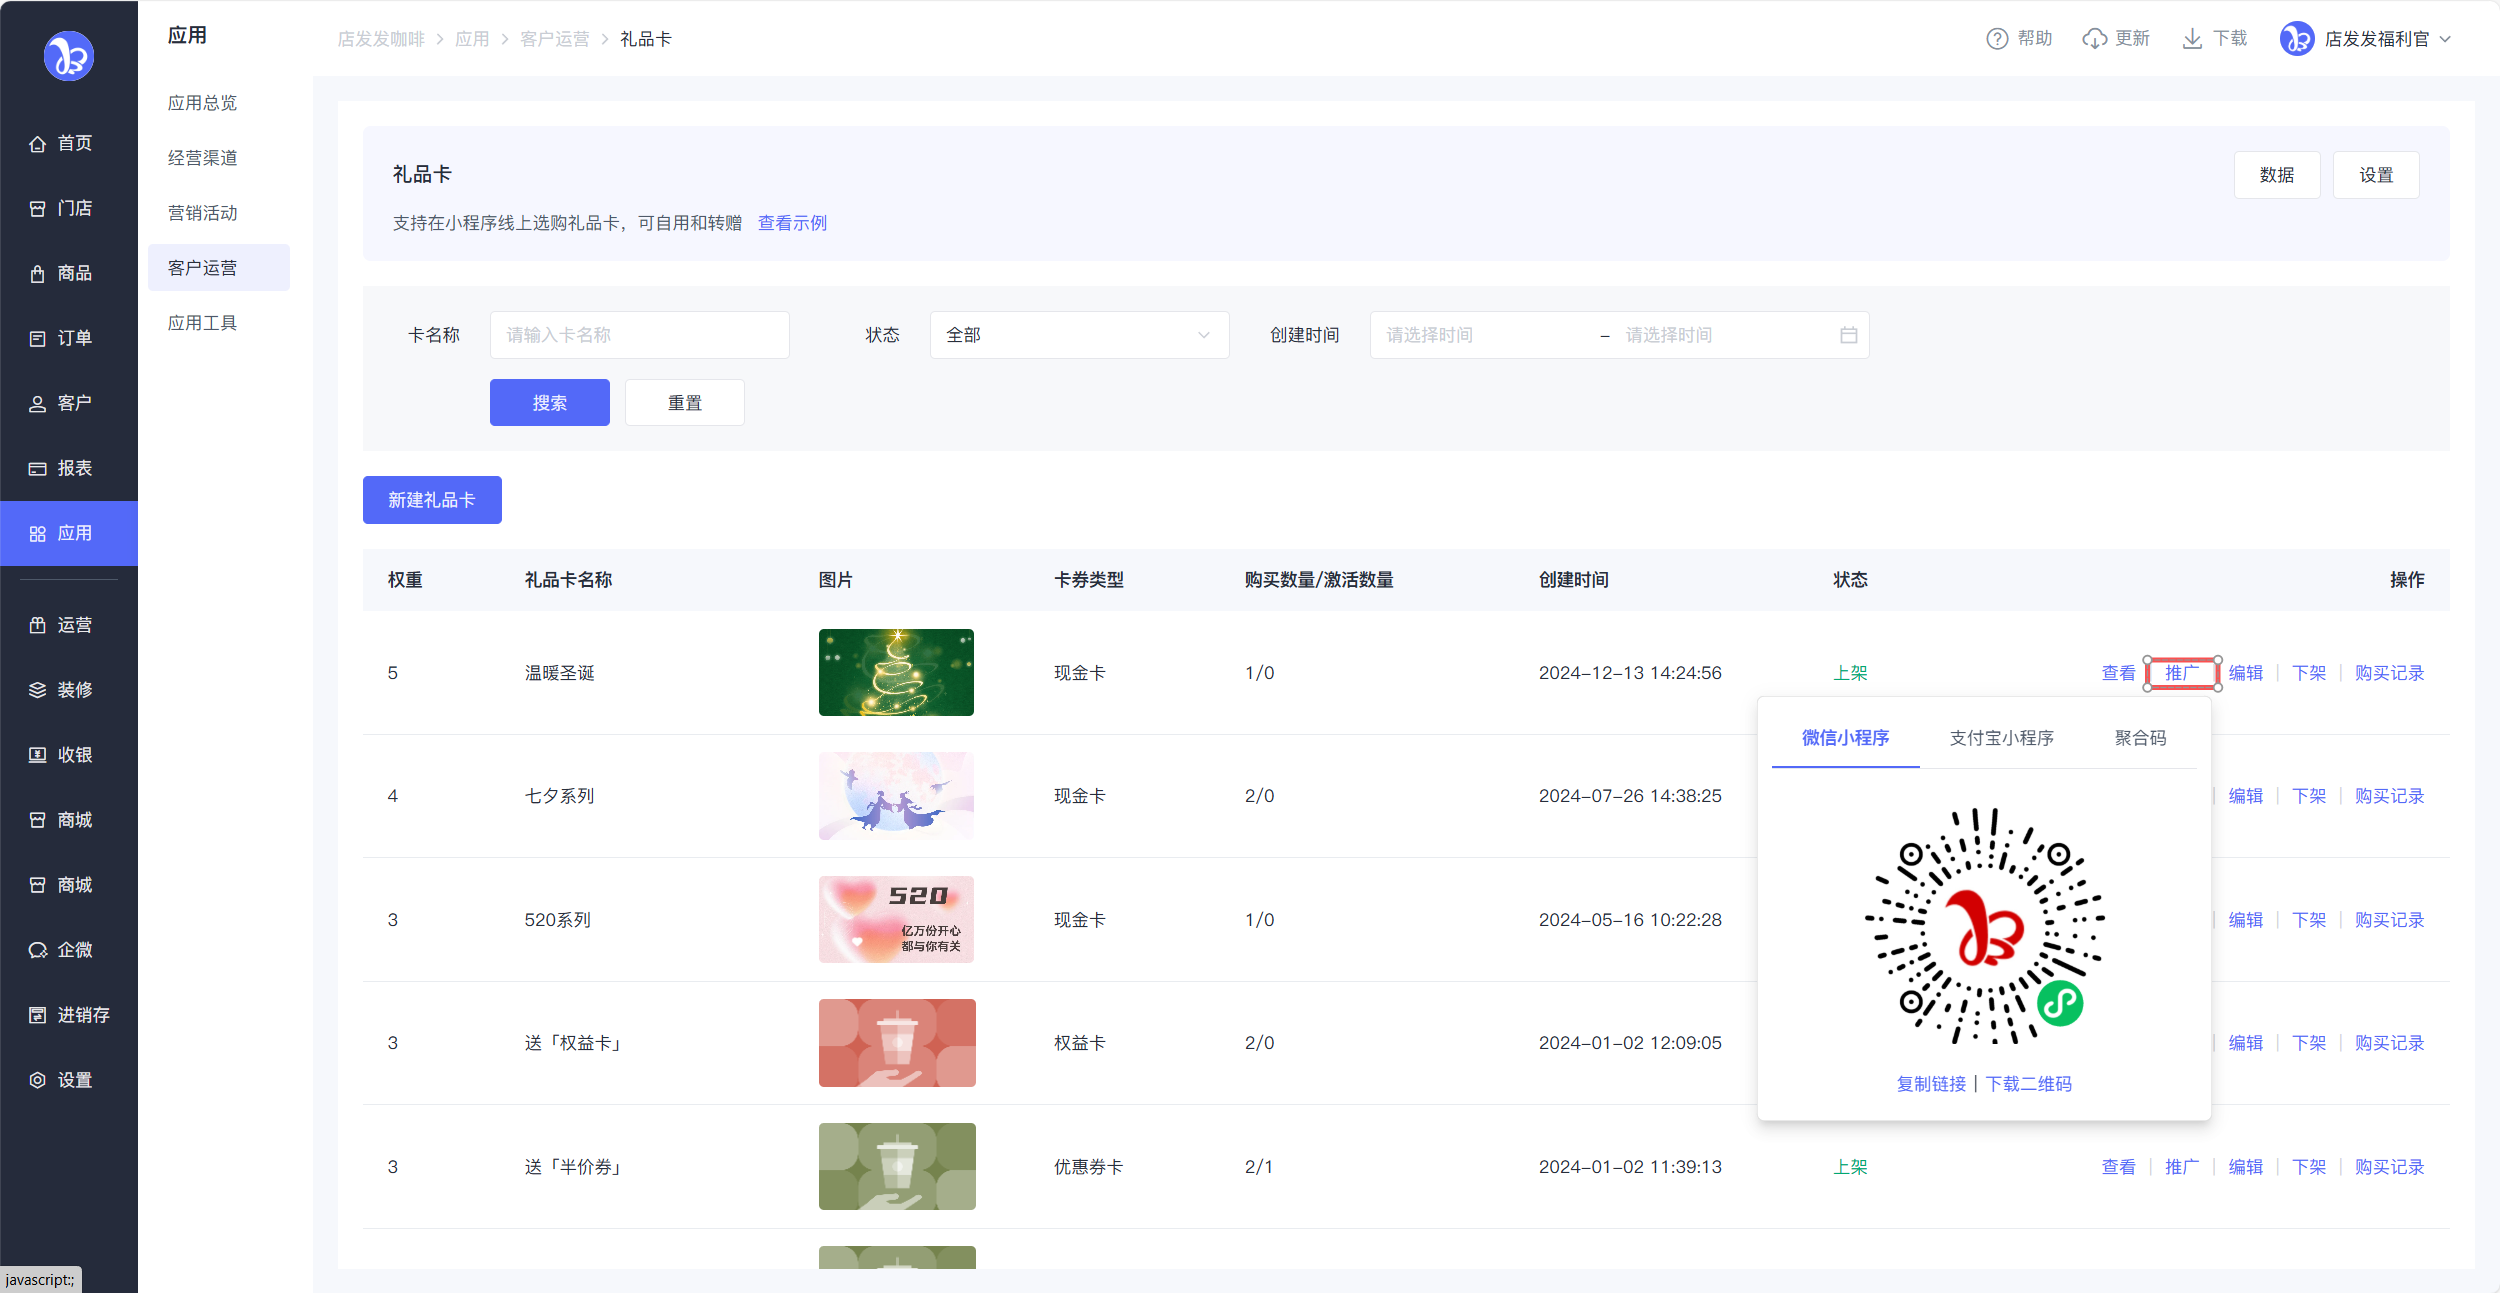Screen dimensions: 2500x1293
Task: Click the 更新 cloud update icon
Action: pyautogui.click(x=2094, y=39)
